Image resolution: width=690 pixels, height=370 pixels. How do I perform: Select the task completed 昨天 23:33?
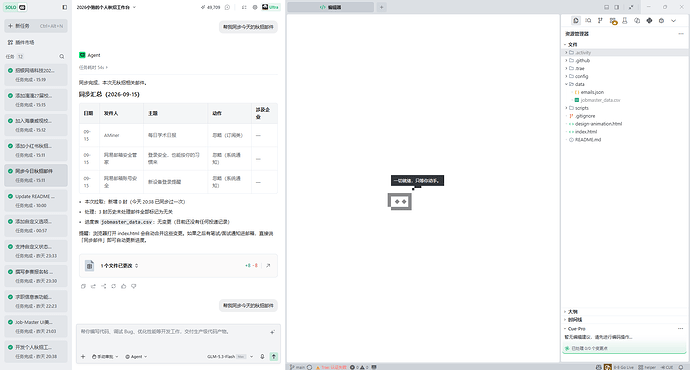tap(36, 251)
